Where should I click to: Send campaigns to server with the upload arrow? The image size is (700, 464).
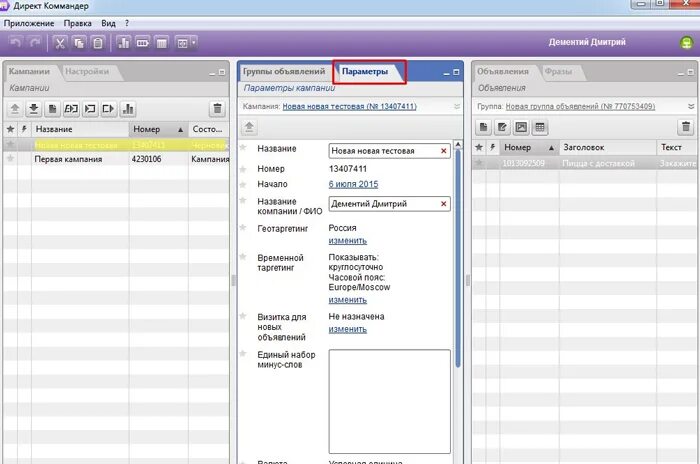tap(15, 109)
